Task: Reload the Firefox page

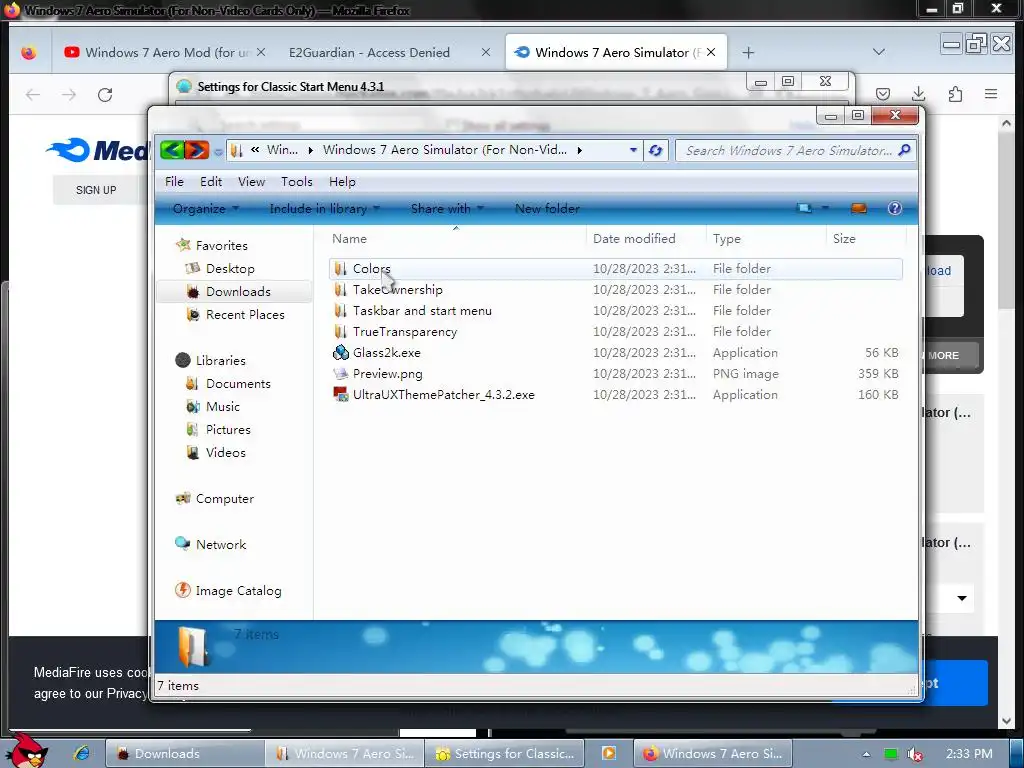Action: click(x=105, y=95)
